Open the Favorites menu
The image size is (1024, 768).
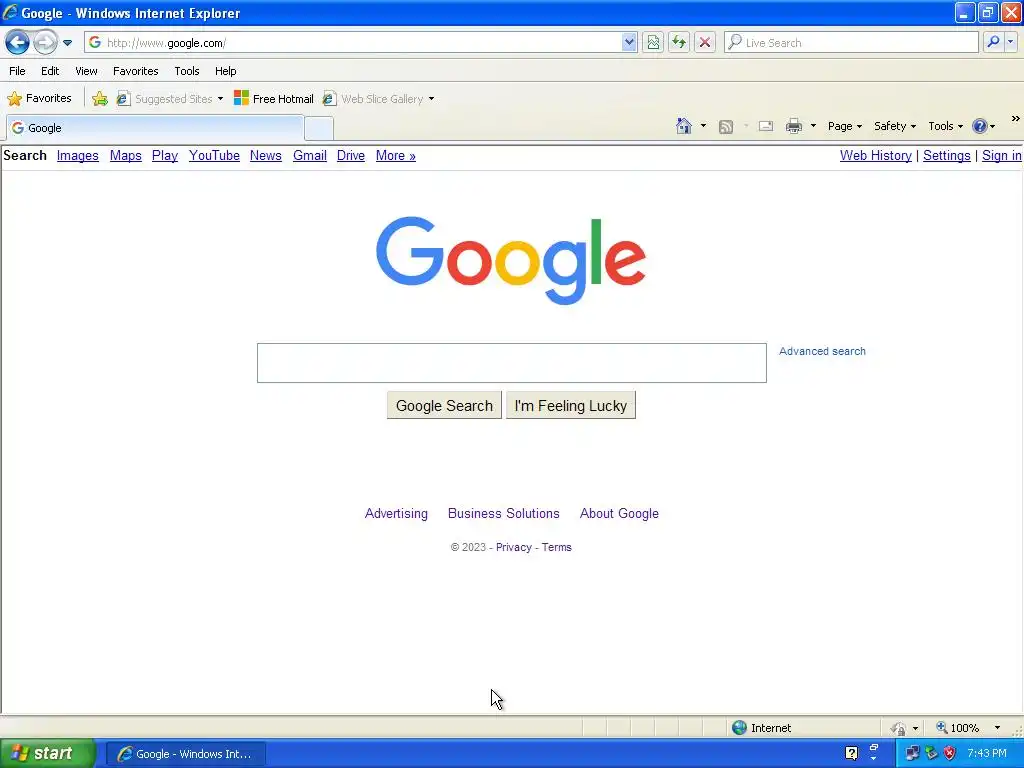click(x=135, y=71)
